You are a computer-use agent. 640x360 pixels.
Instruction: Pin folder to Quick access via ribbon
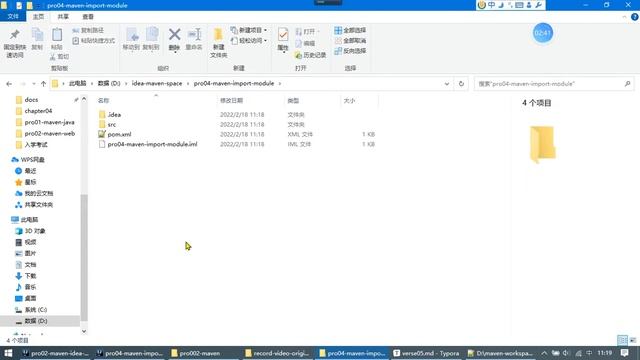(15, 43)
